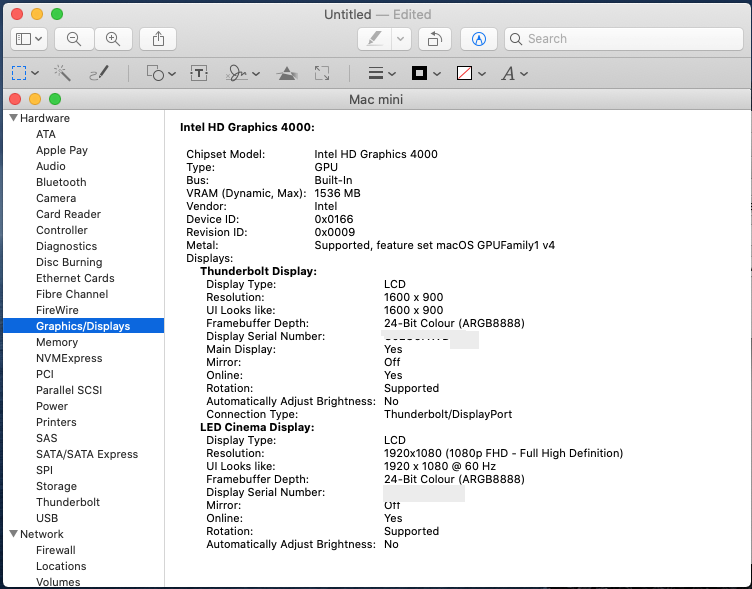Select PCI in the sidebar
This screenshot has width=752, height=589.
[45, 374]
